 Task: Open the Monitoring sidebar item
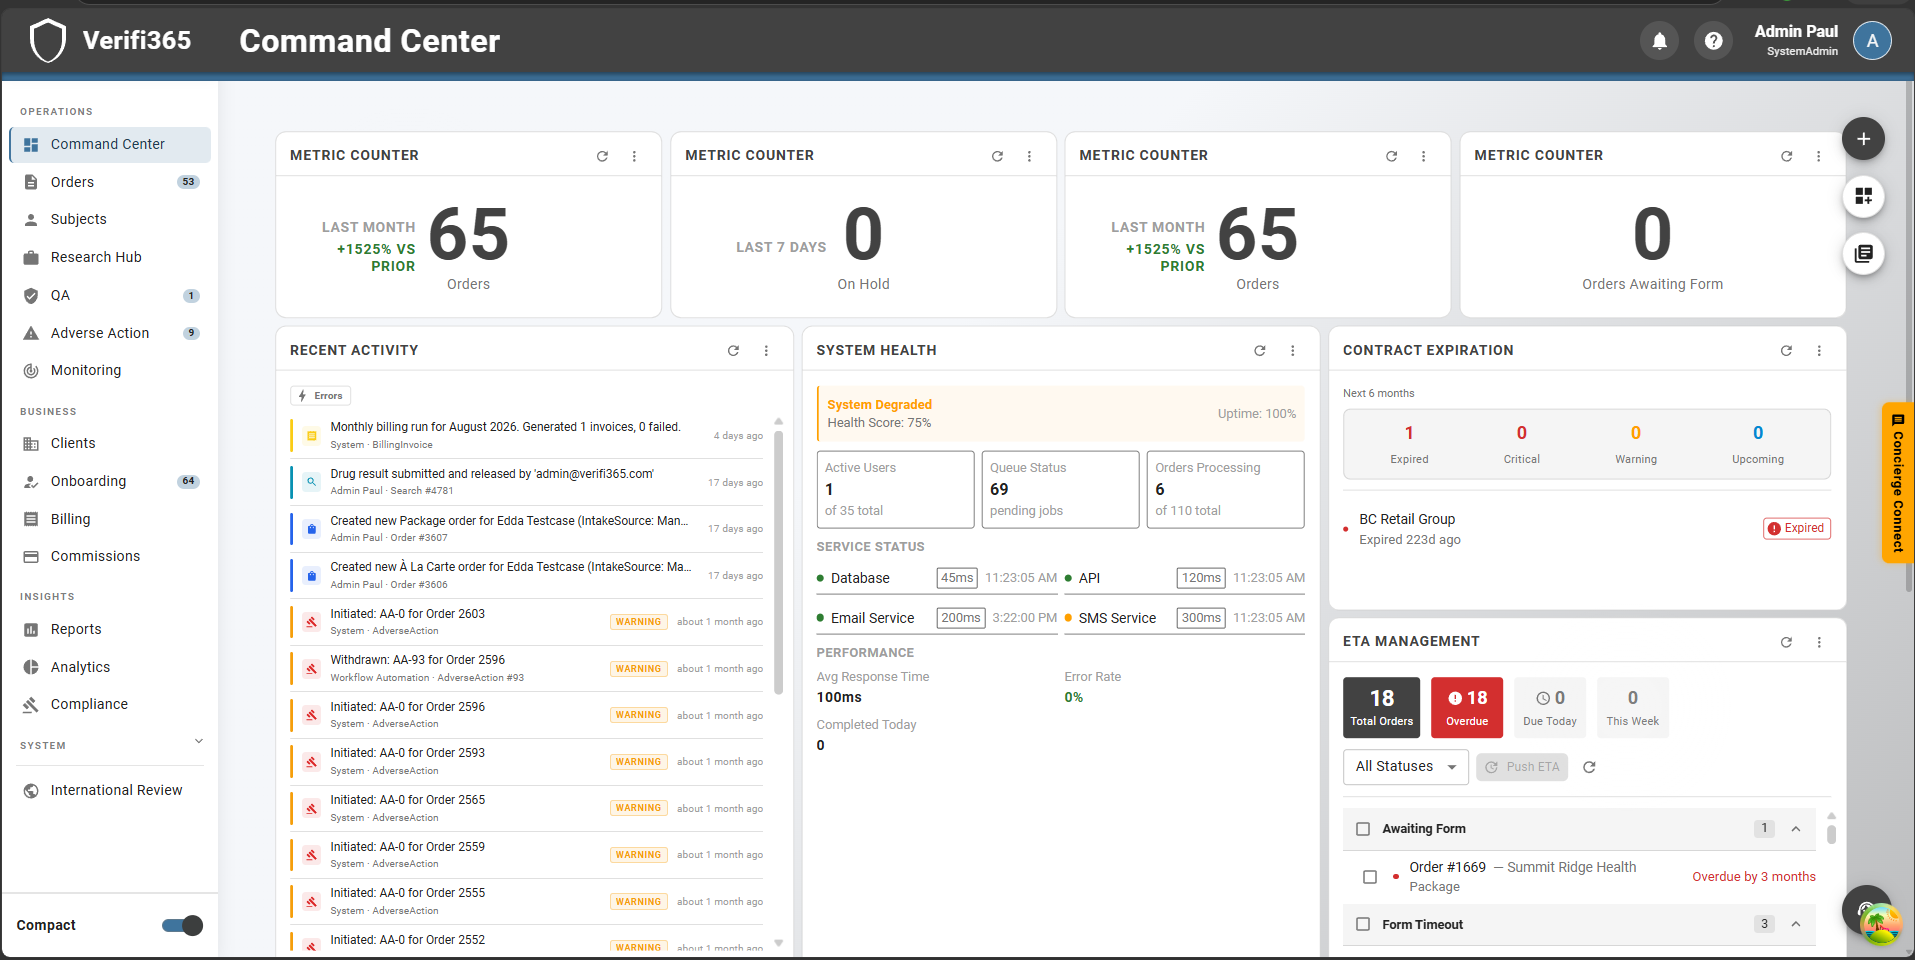110,370
